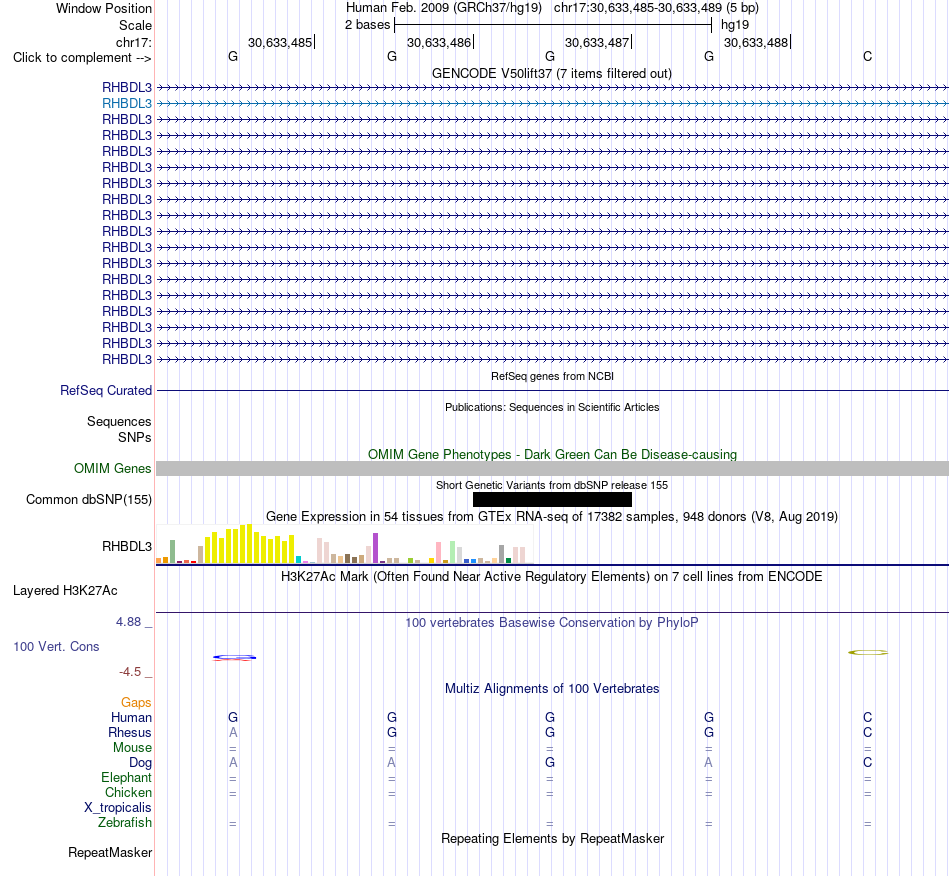
Task: Click the RHBDL3 label beside the GTEx chart
Action: point(127,546)
